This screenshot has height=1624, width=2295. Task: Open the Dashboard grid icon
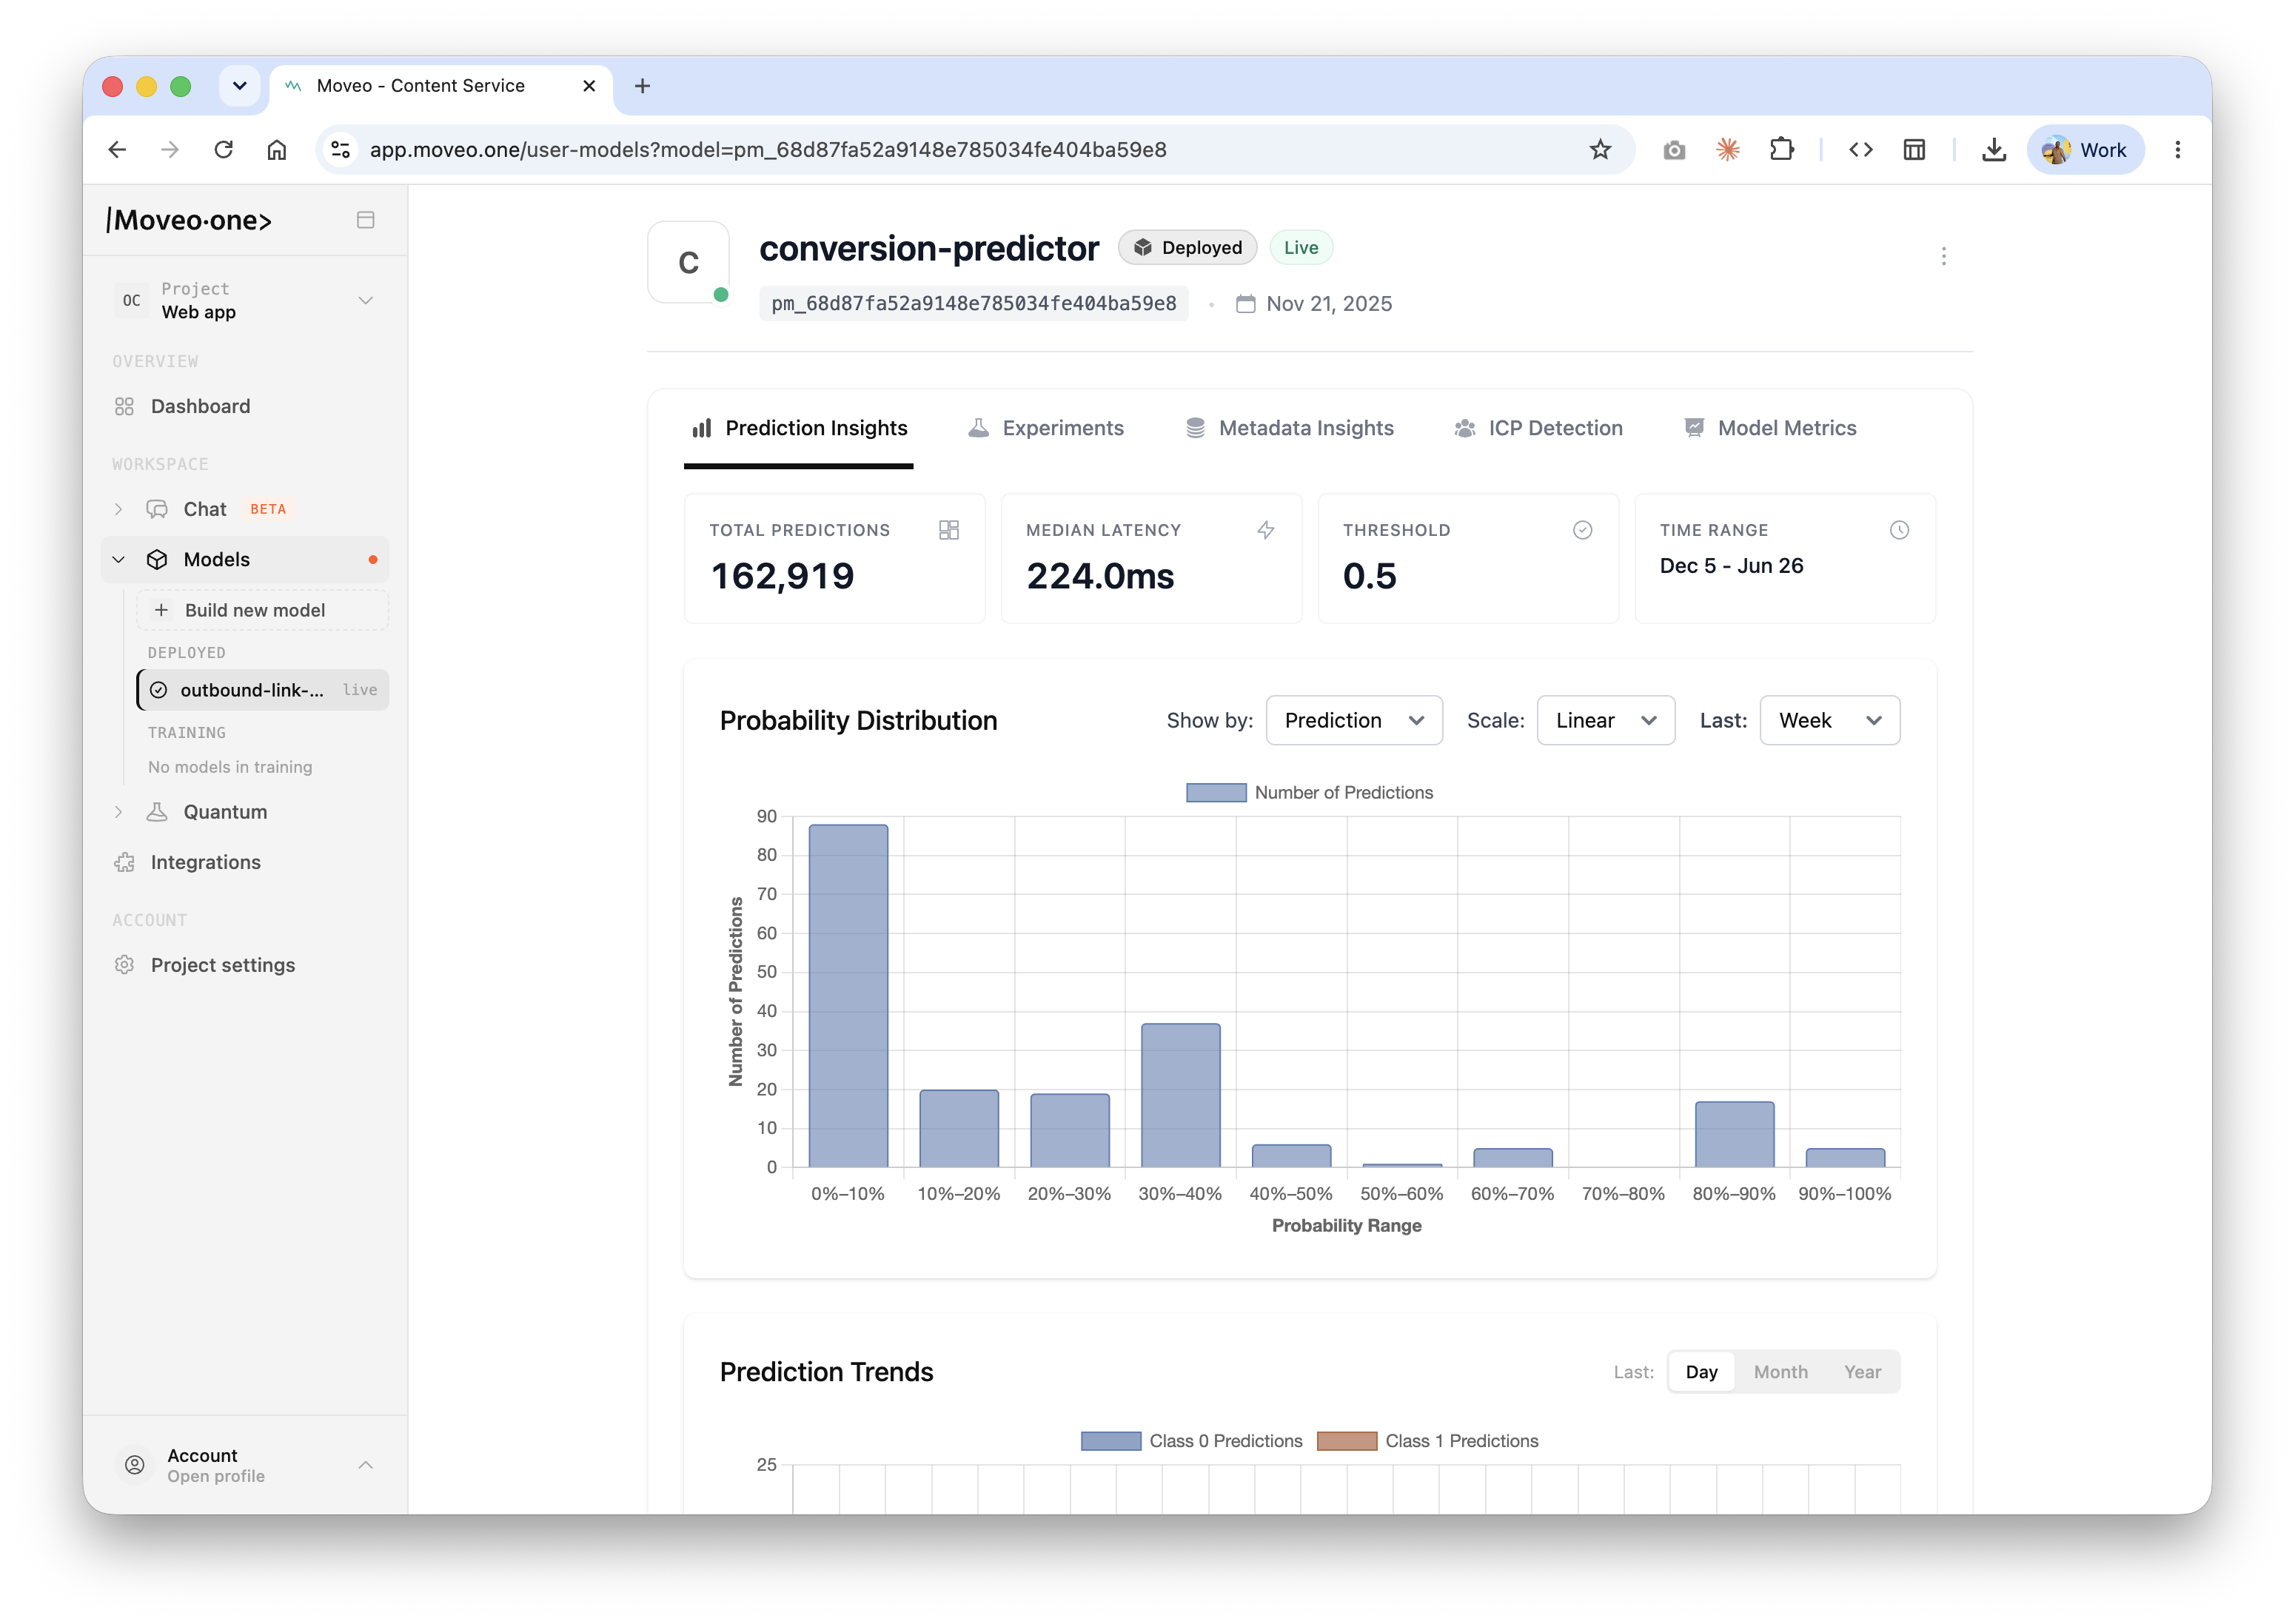(124, 406)
